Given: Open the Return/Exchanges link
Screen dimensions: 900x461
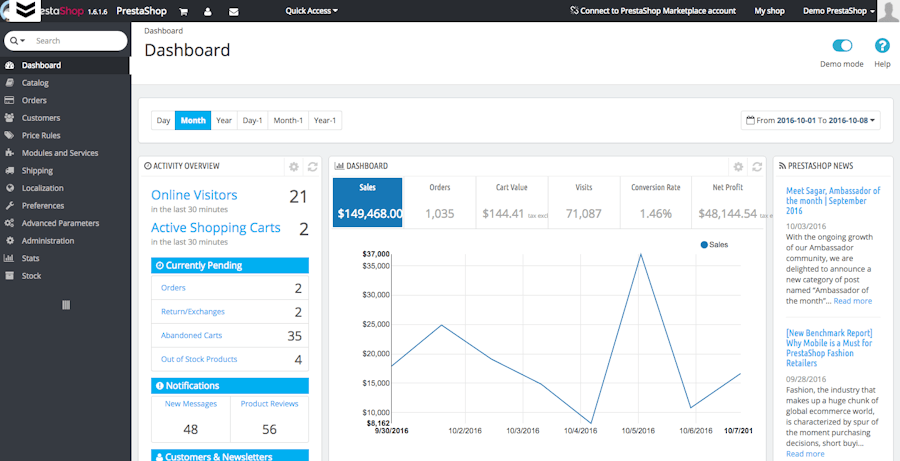Looking at the screenshot, I should click(x=193, y=312).
